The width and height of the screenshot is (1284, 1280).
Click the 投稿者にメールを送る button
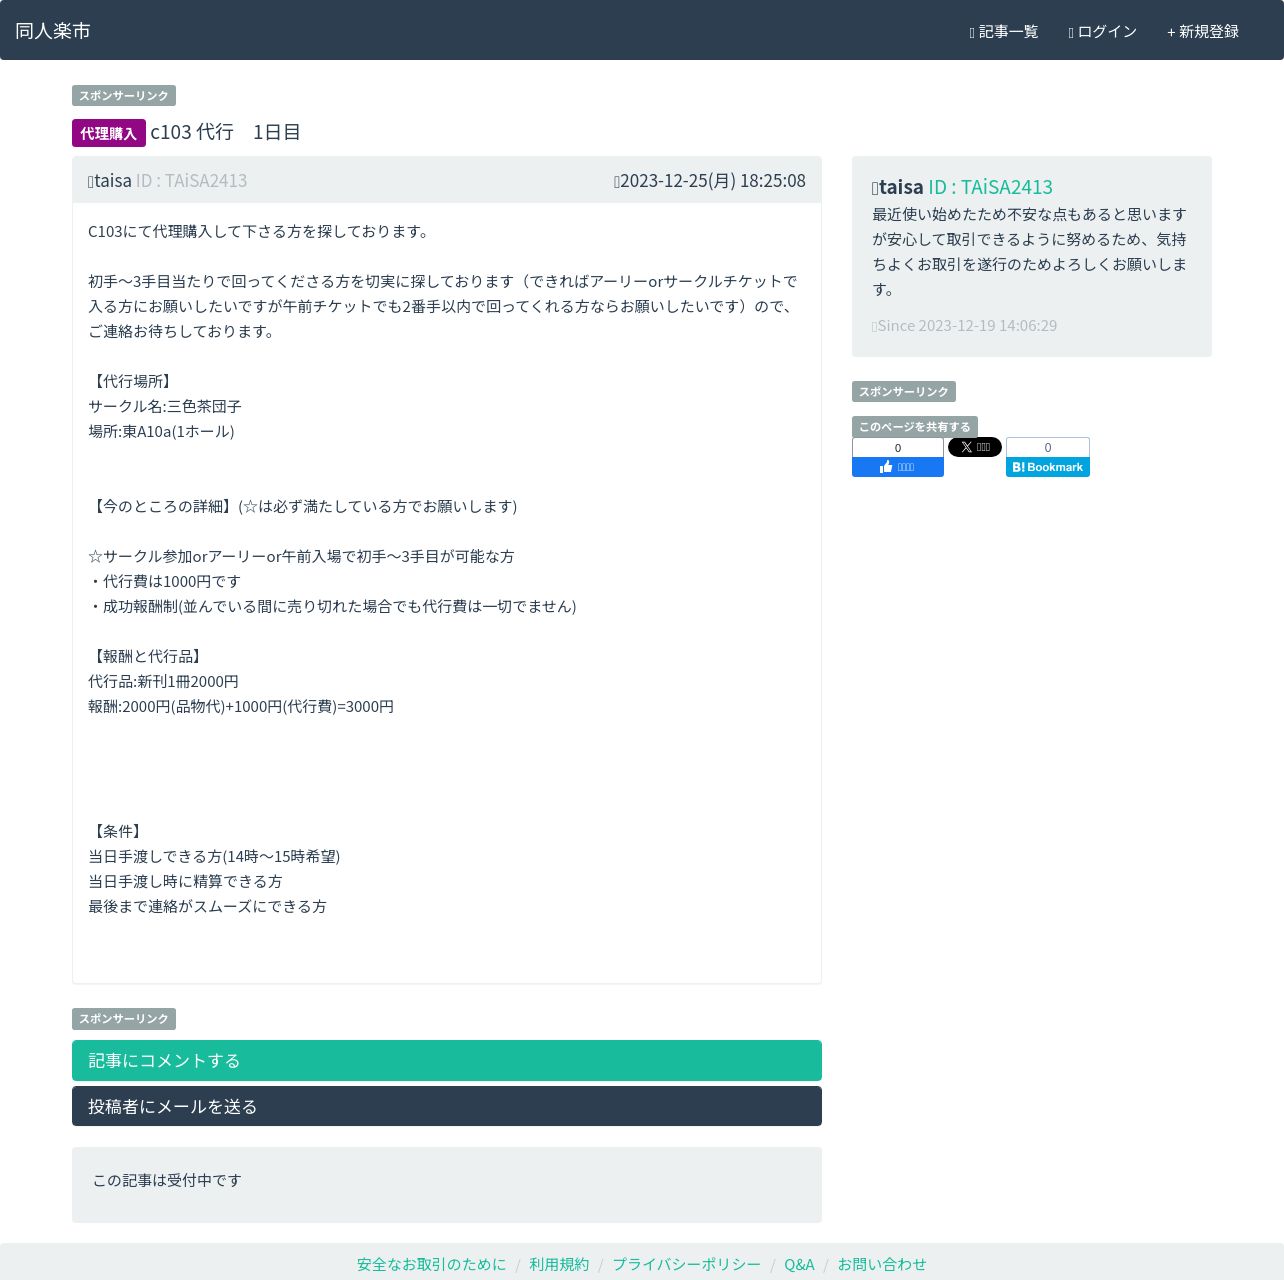[x=447, y=1106]
